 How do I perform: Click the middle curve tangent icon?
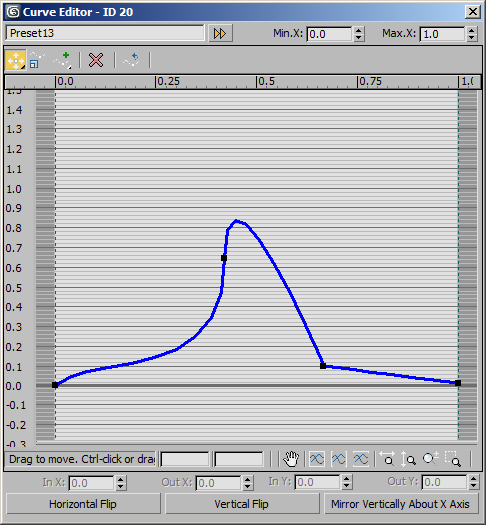coord(339,459)
